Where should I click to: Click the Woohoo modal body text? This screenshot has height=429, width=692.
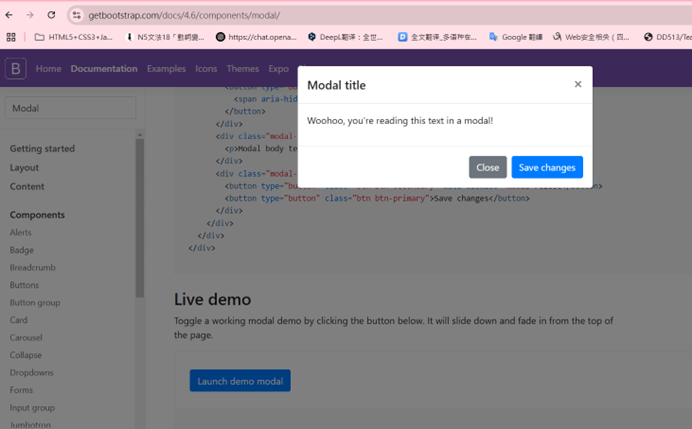(400, 120)
